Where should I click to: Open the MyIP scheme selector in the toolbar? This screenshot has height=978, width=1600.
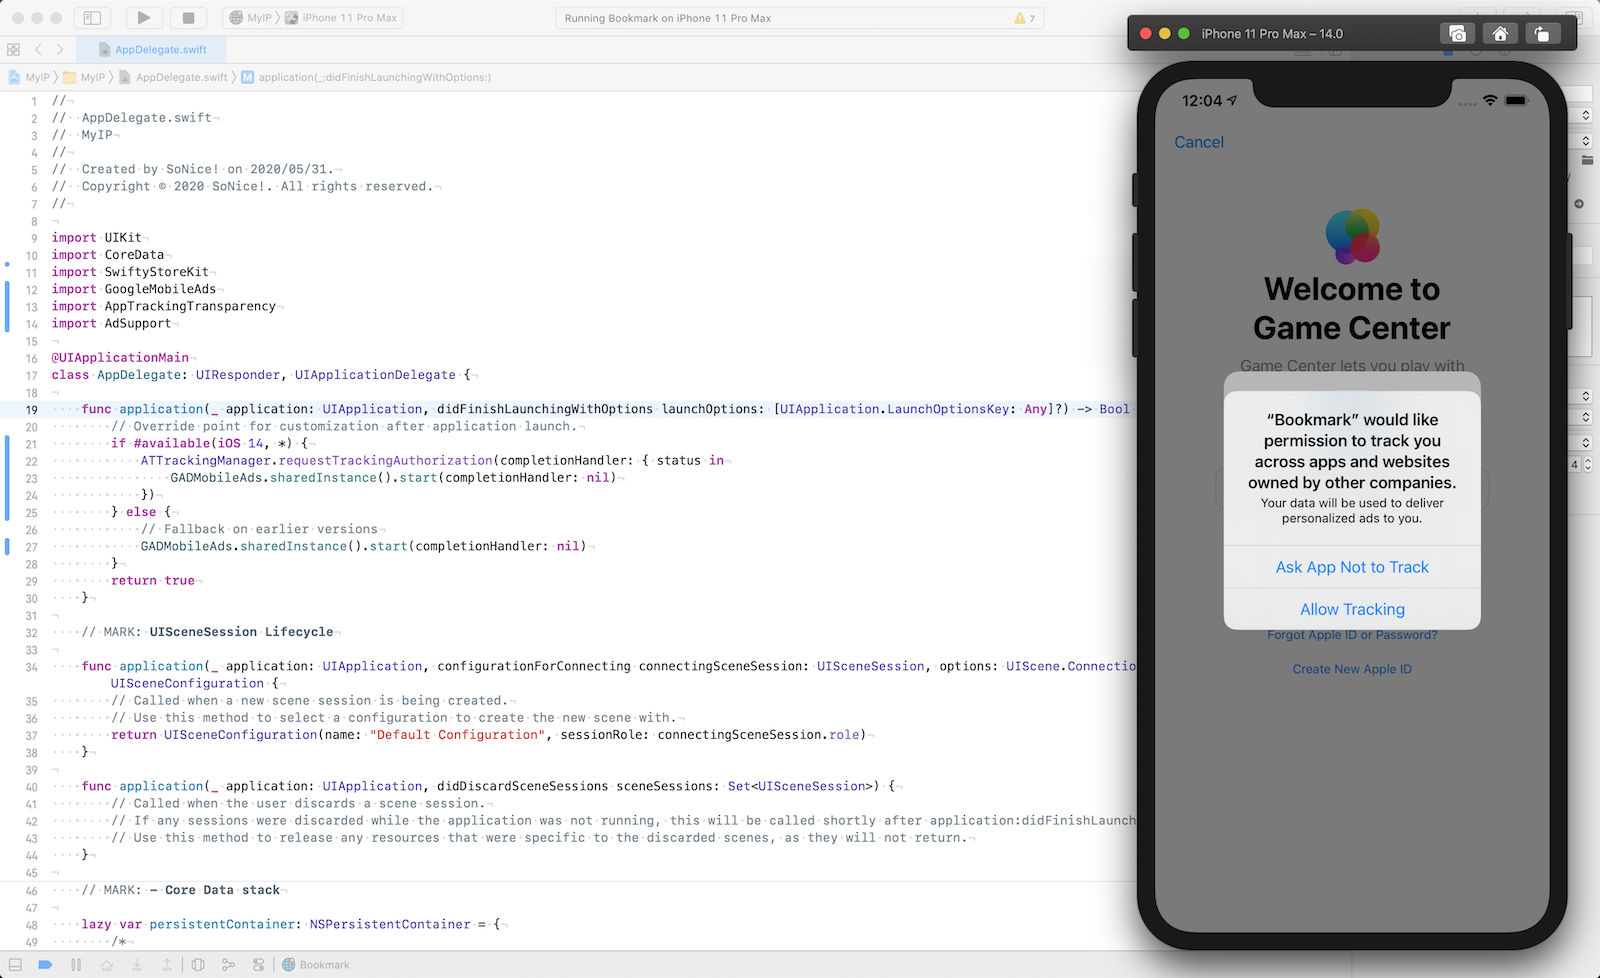(x=250, y=18)
